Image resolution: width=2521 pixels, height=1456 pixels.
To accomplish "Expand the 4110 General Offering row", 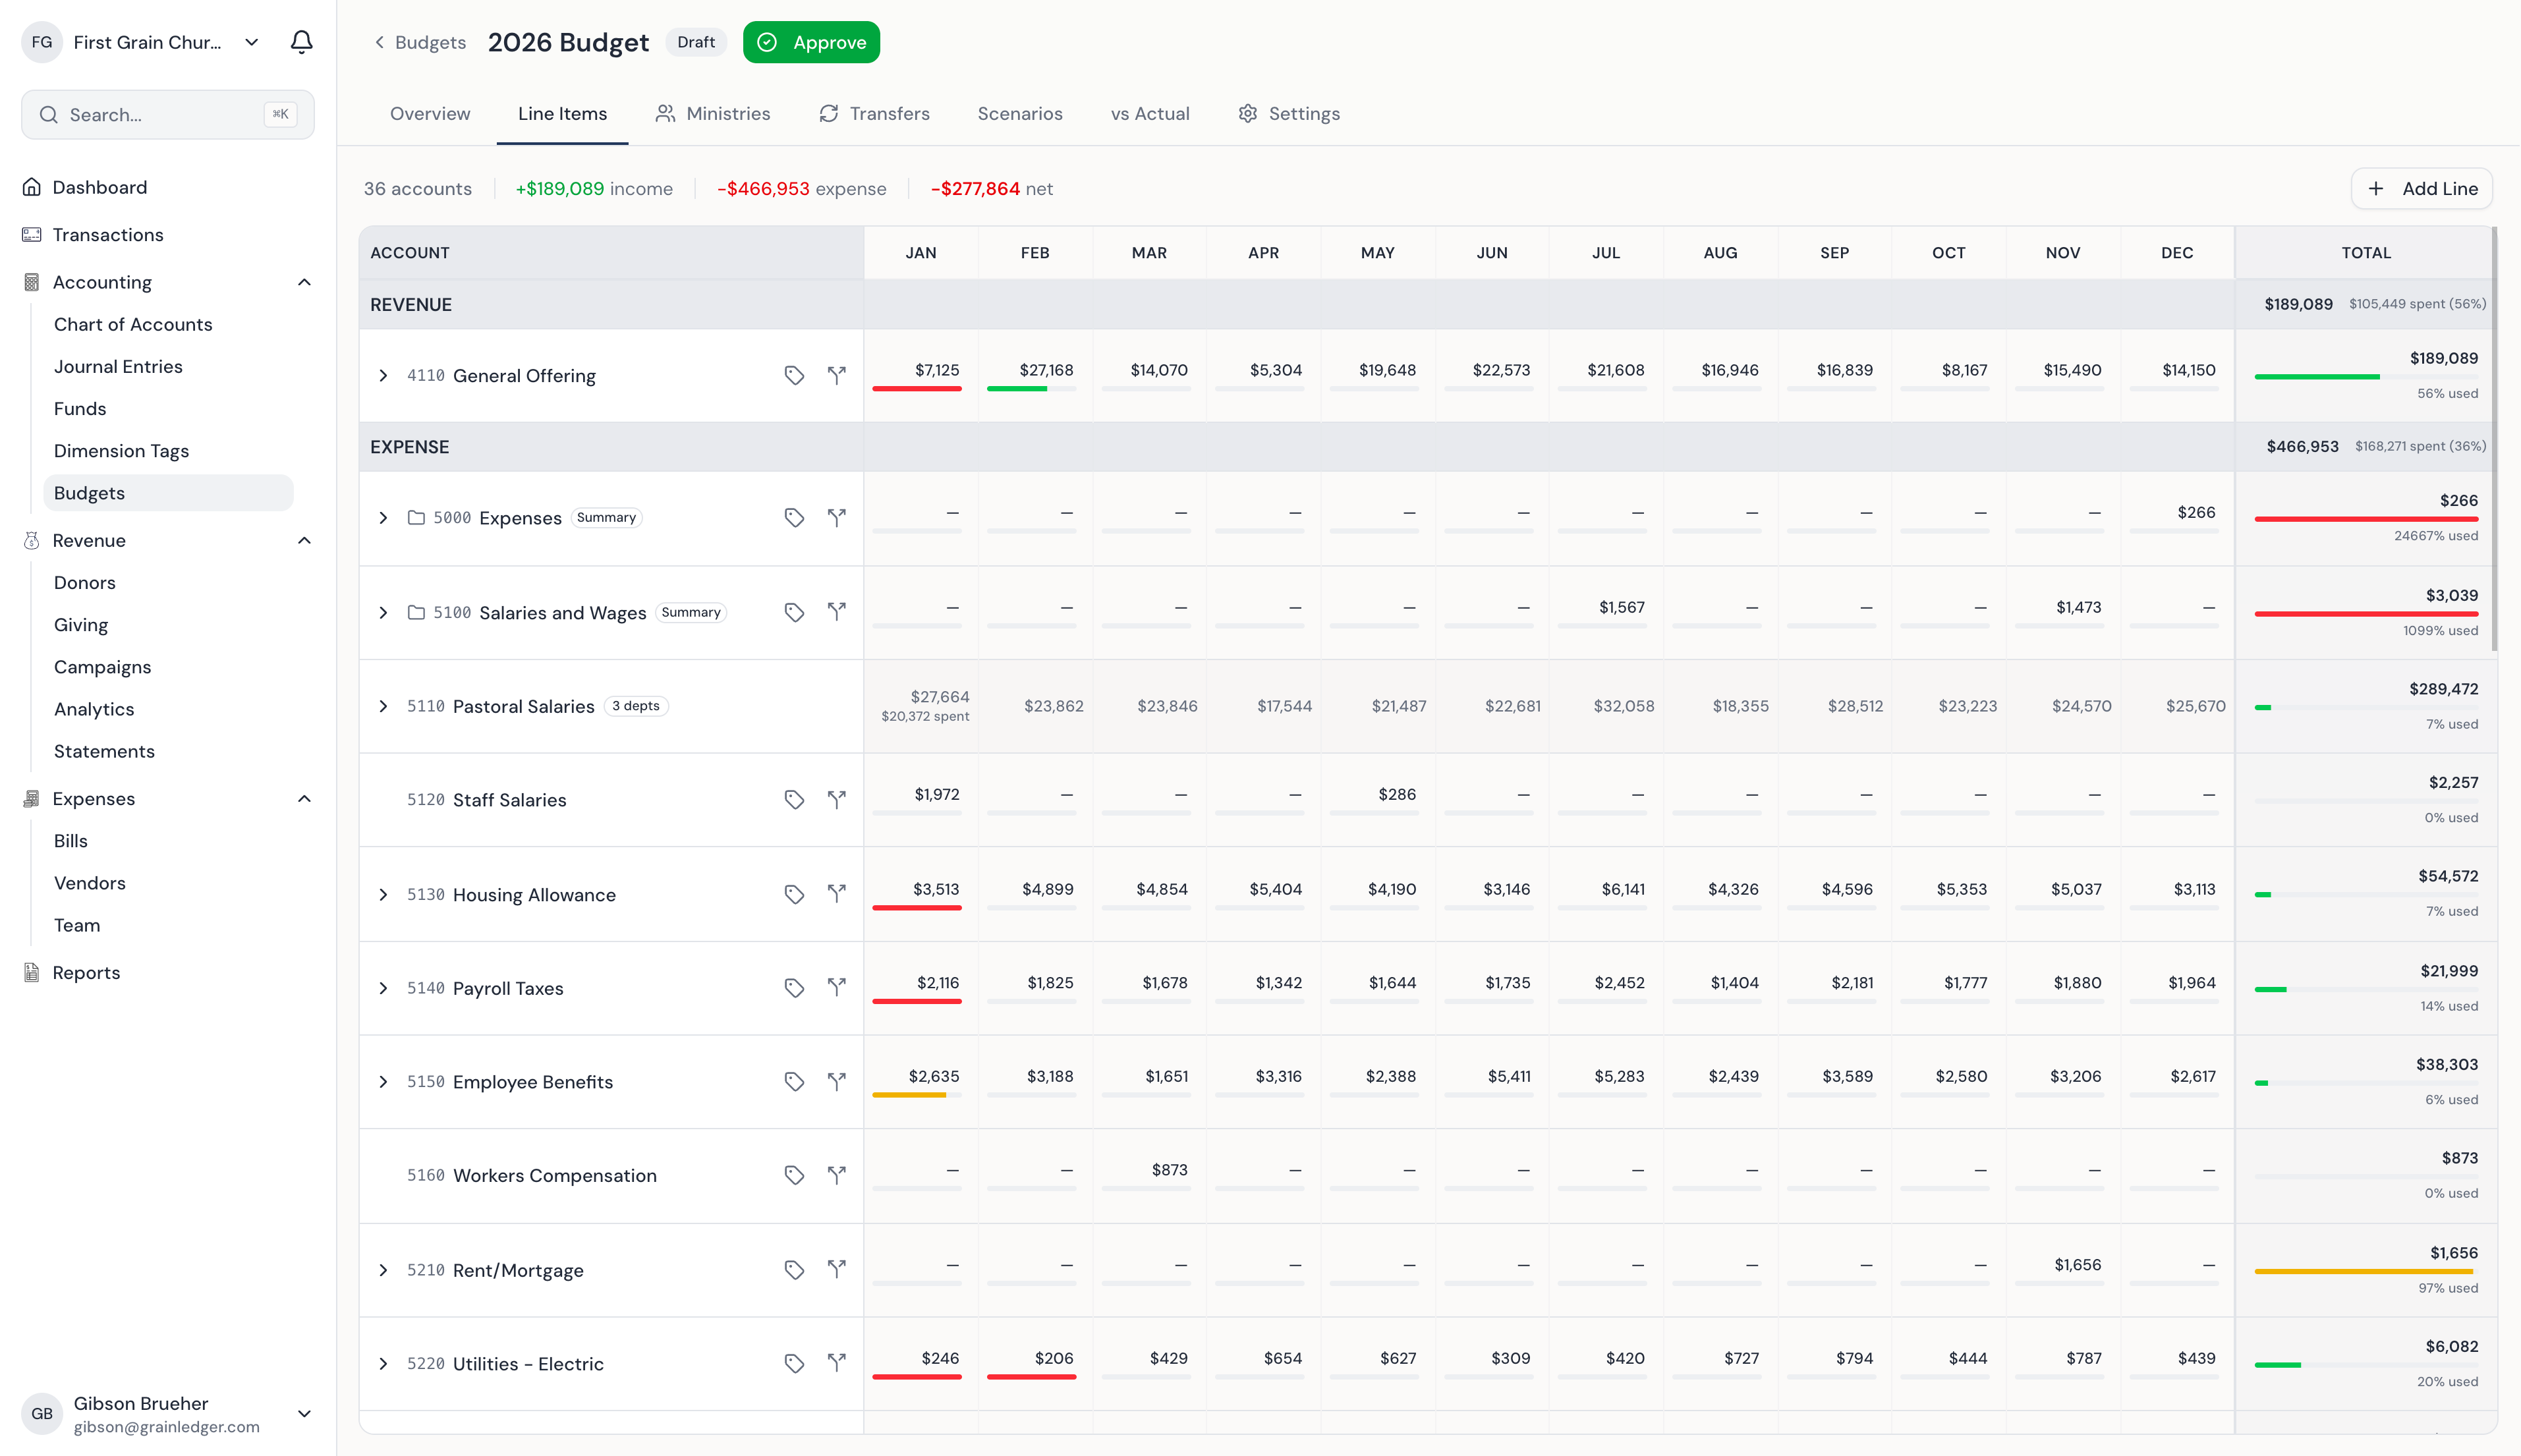I will click(x=383, y=375).
